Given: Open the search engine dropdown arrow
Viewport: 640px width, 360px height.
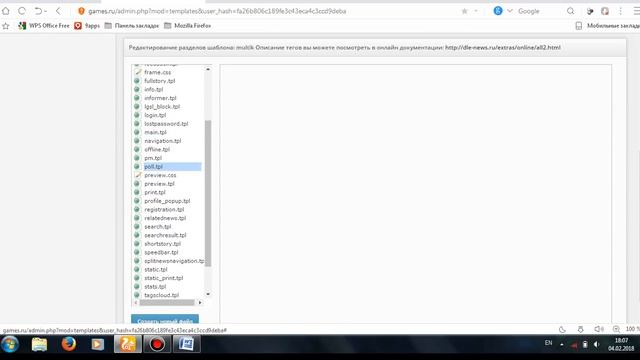Looking at the screenshot, I should pos(510,11).
